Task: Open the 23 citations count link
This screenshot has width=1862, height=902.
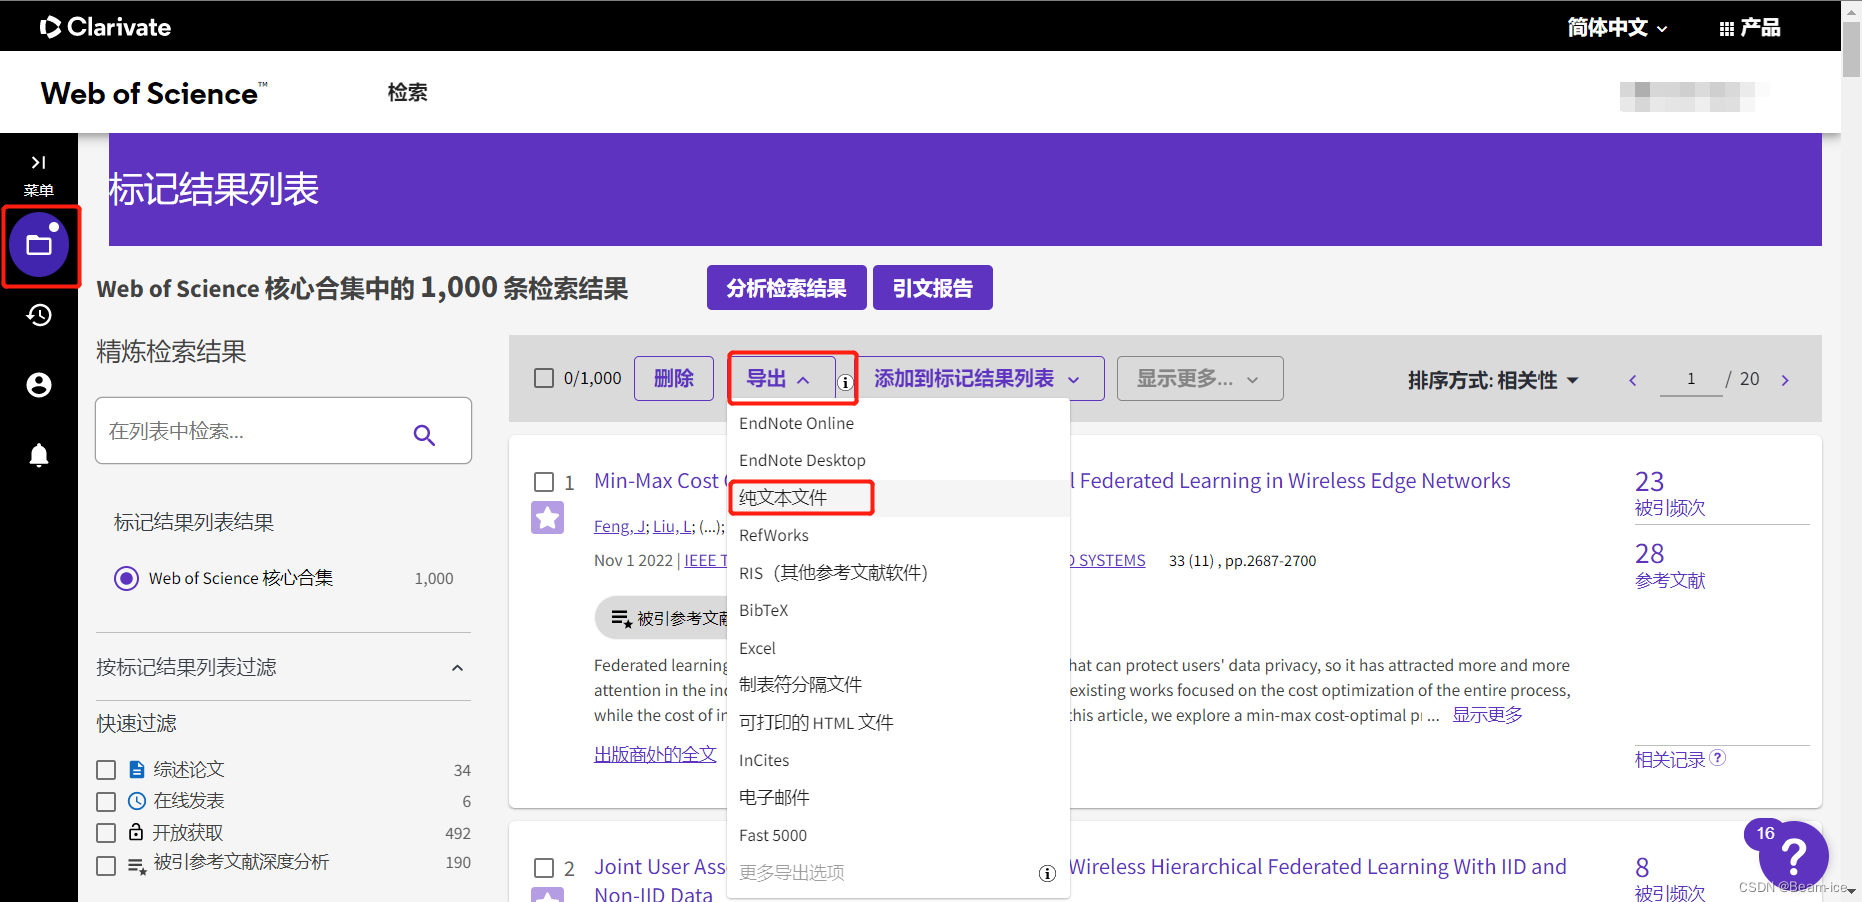Action: tap(1650, 481)
